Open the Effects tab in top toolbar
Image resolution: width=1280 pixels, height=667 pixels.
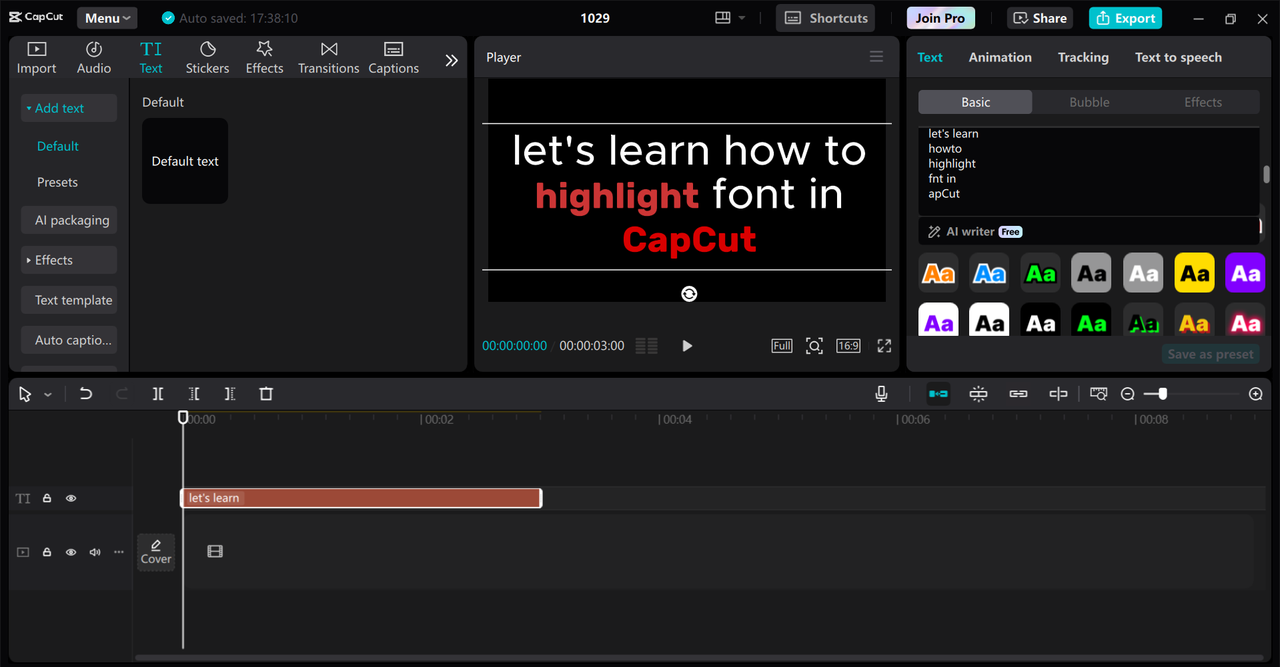[264, 58]
